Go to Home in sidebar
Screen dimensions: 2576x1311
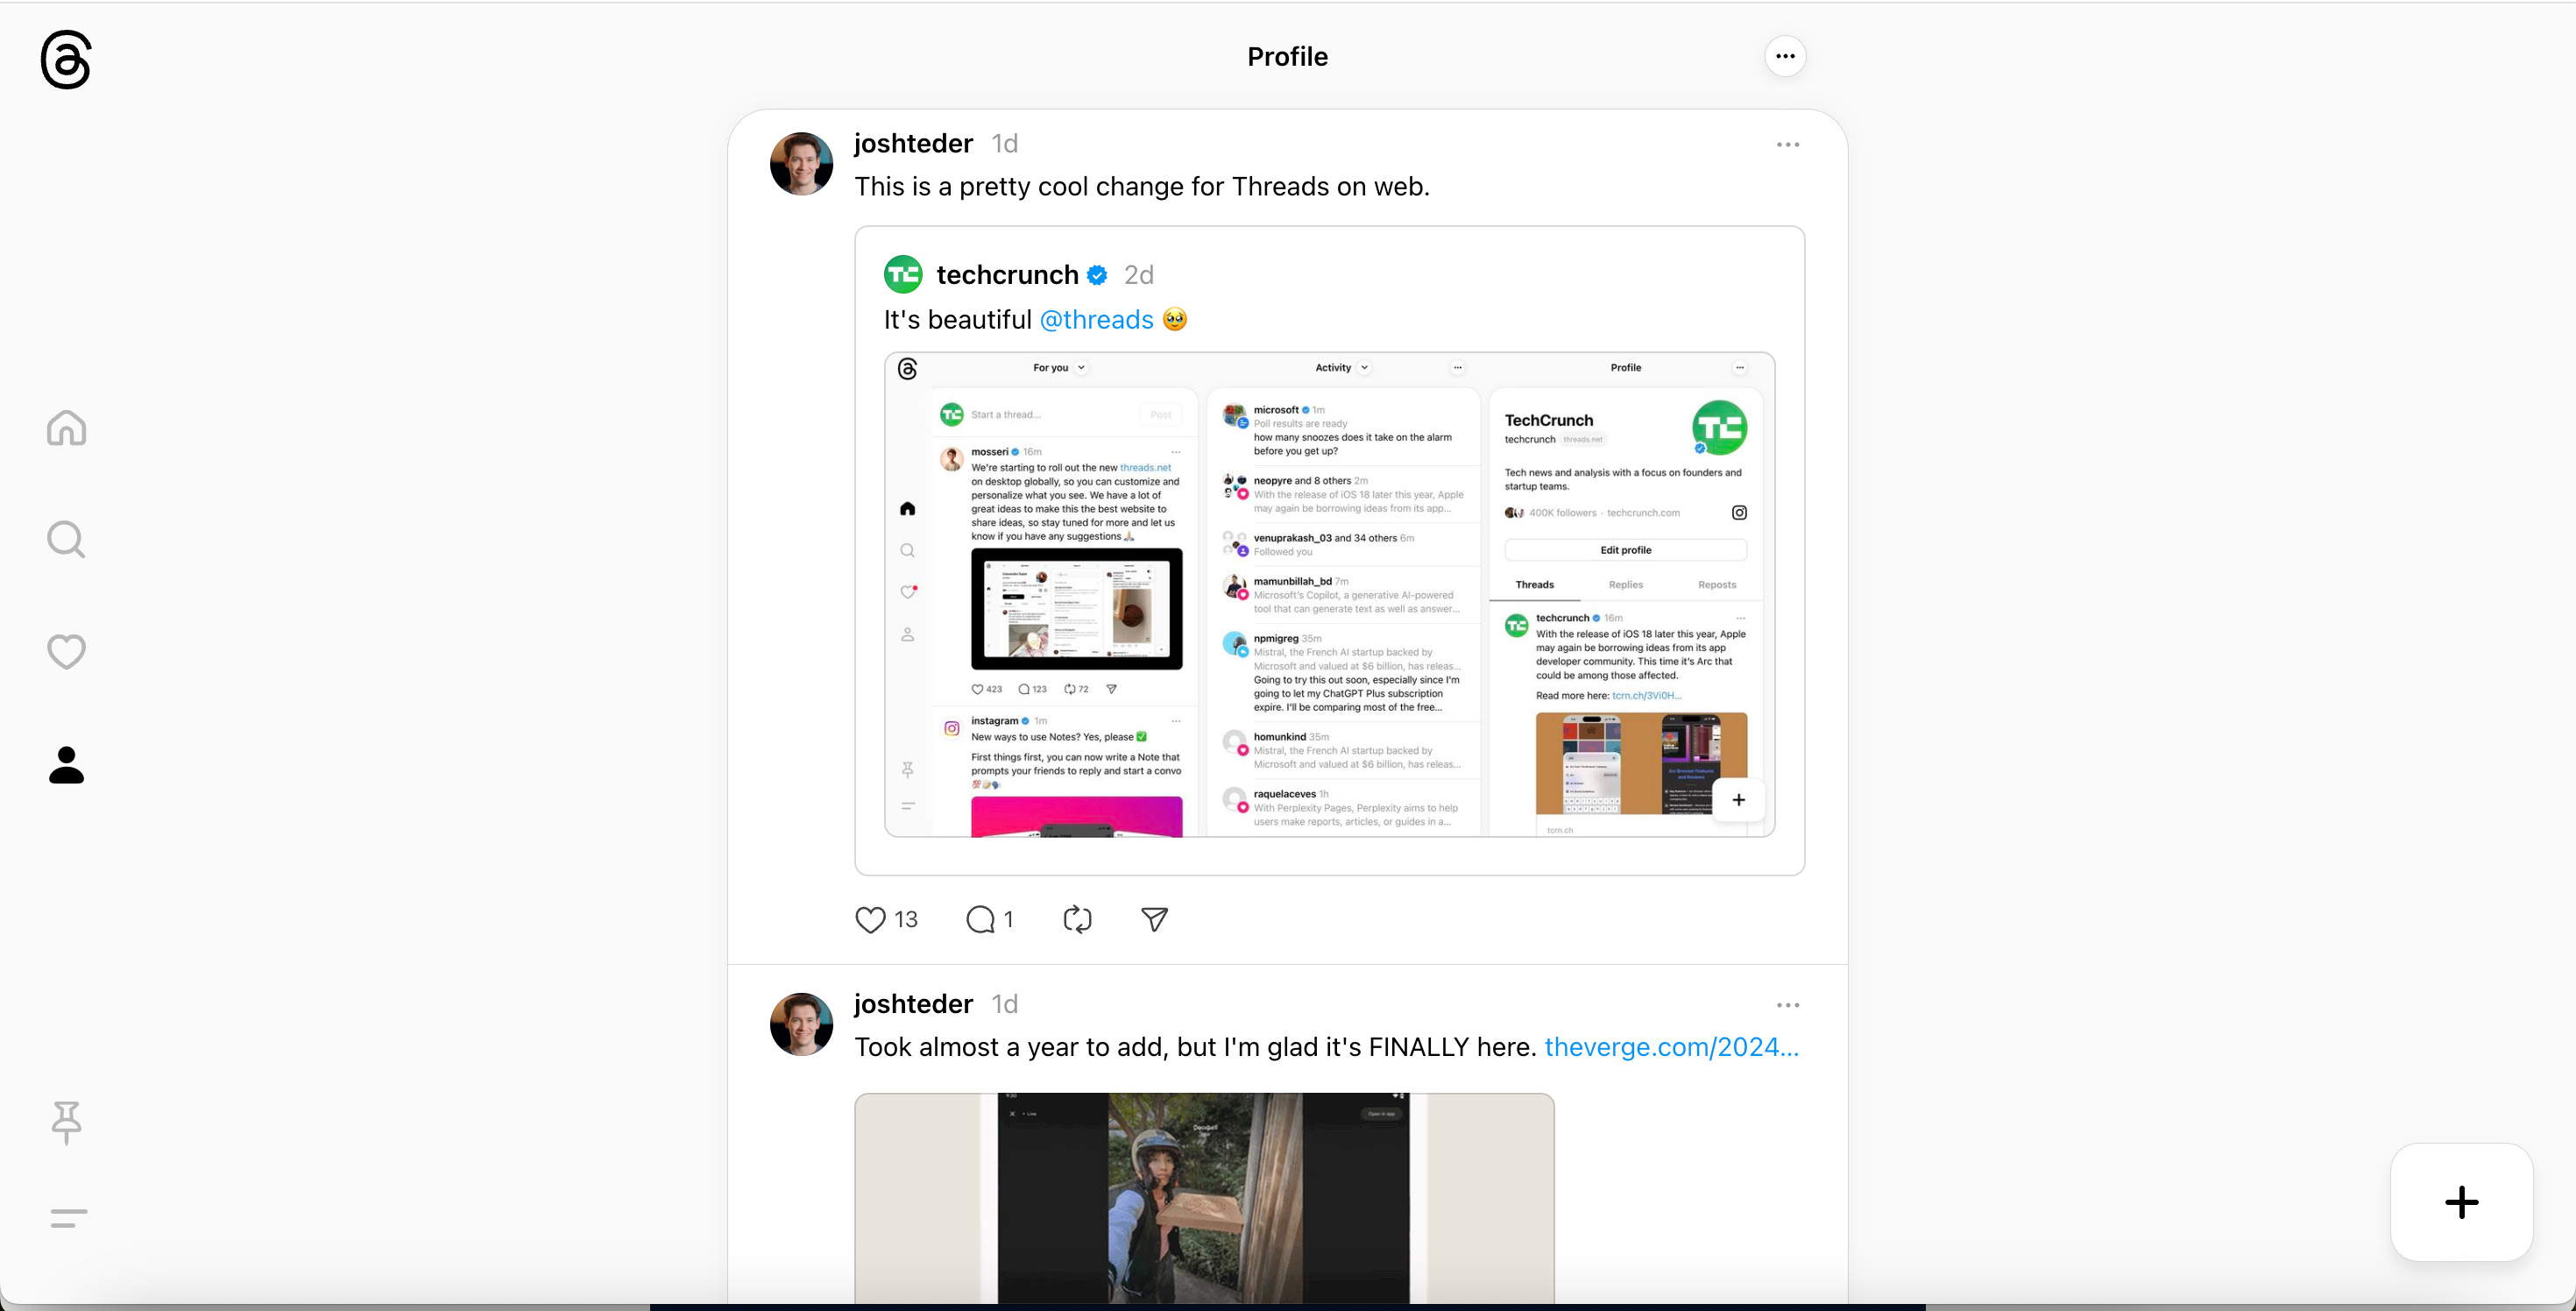[67, 428]
